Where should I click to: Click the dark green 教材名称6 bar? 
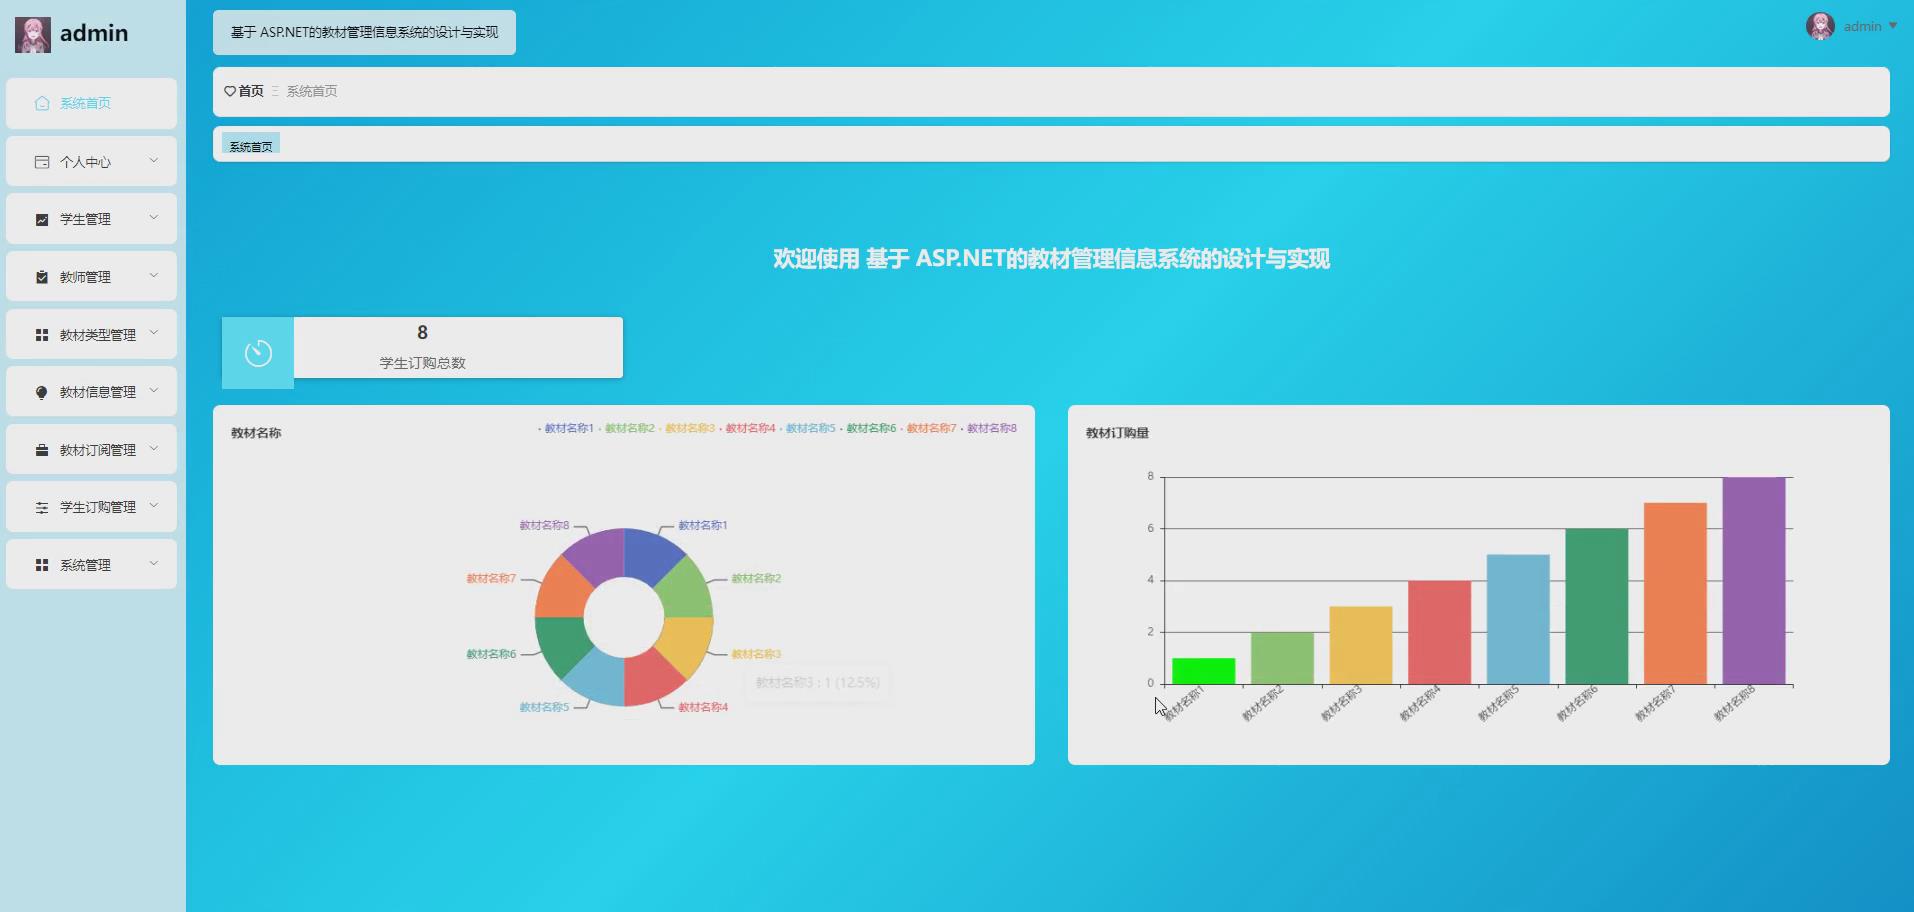click(x=1597, y=606)
